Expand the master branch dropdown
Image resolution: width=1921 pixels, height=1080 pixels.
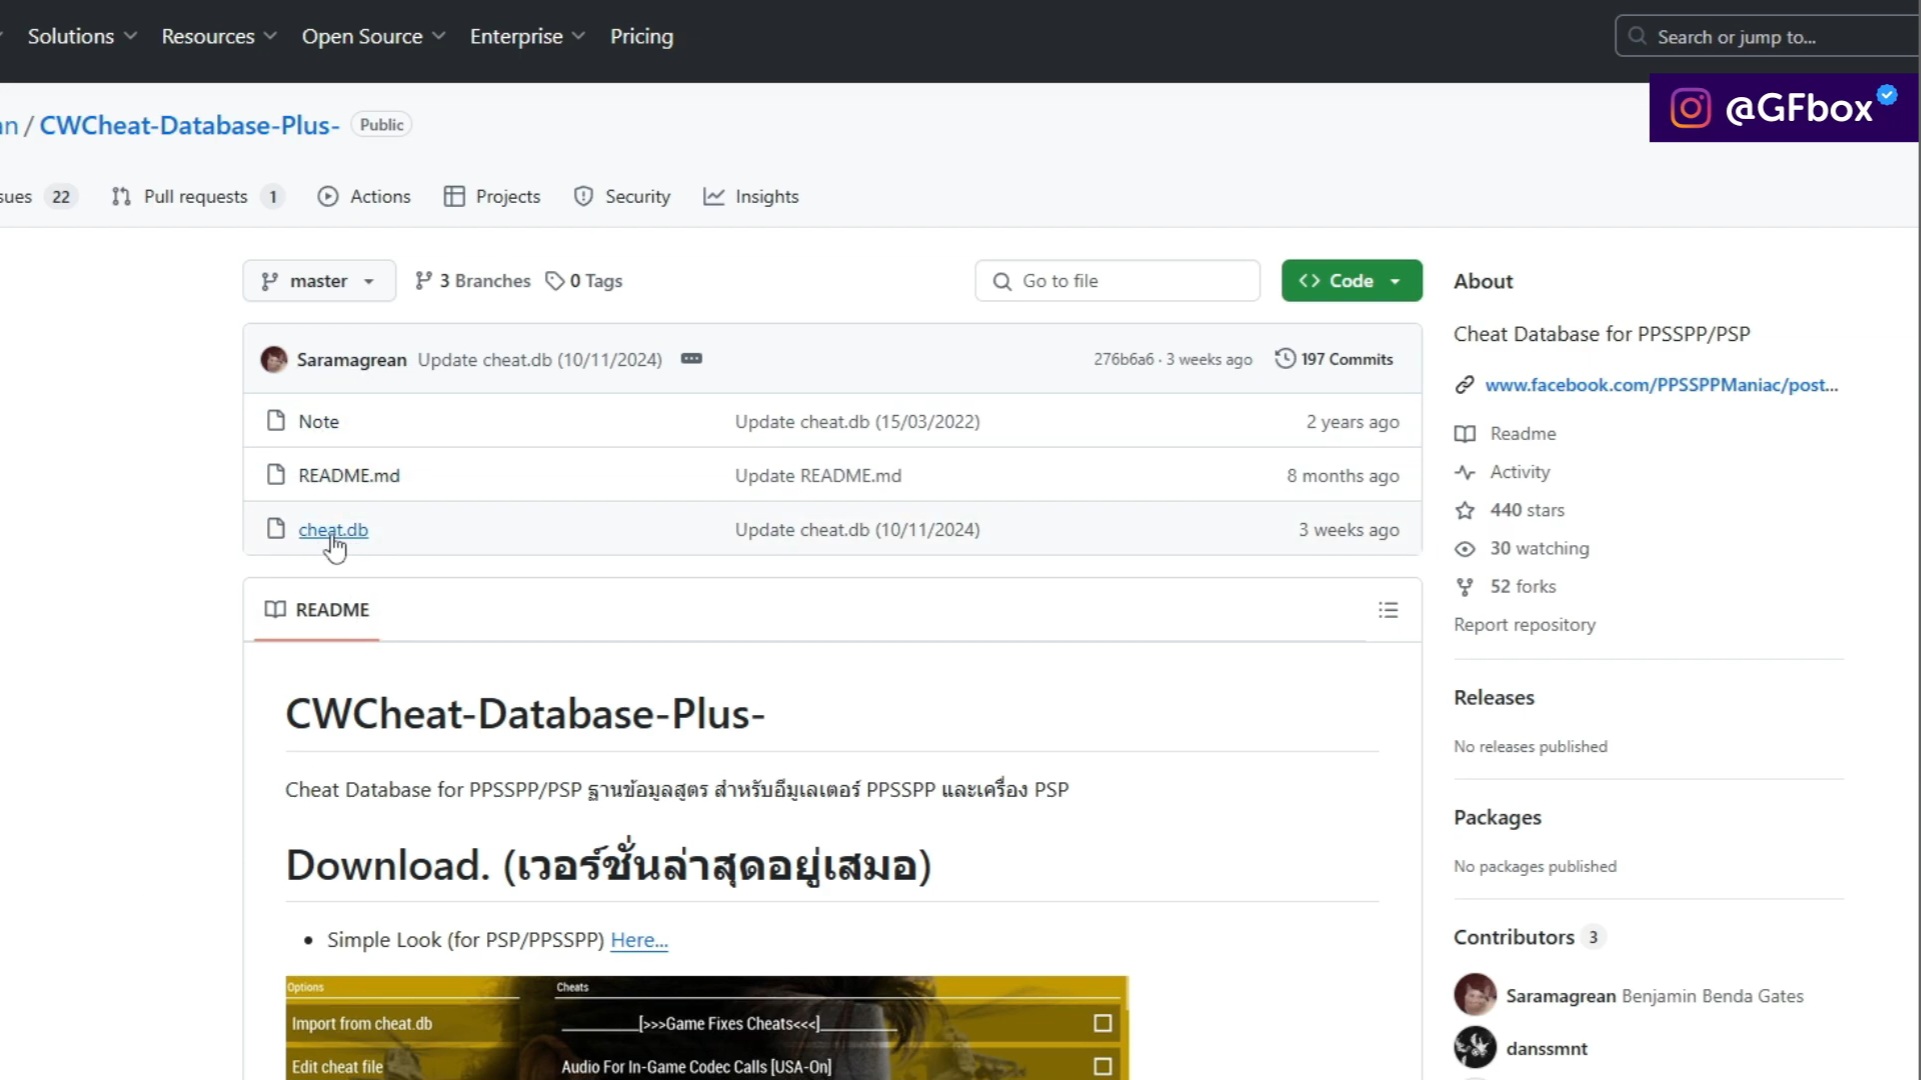pos(319,281)
